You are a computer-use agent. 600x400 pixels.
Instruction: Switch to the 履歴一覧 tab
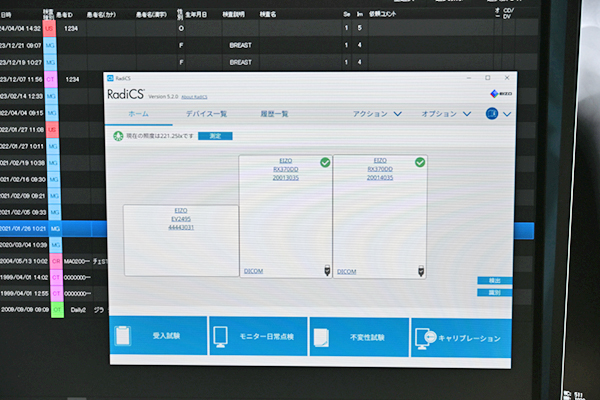coord(274,114)
